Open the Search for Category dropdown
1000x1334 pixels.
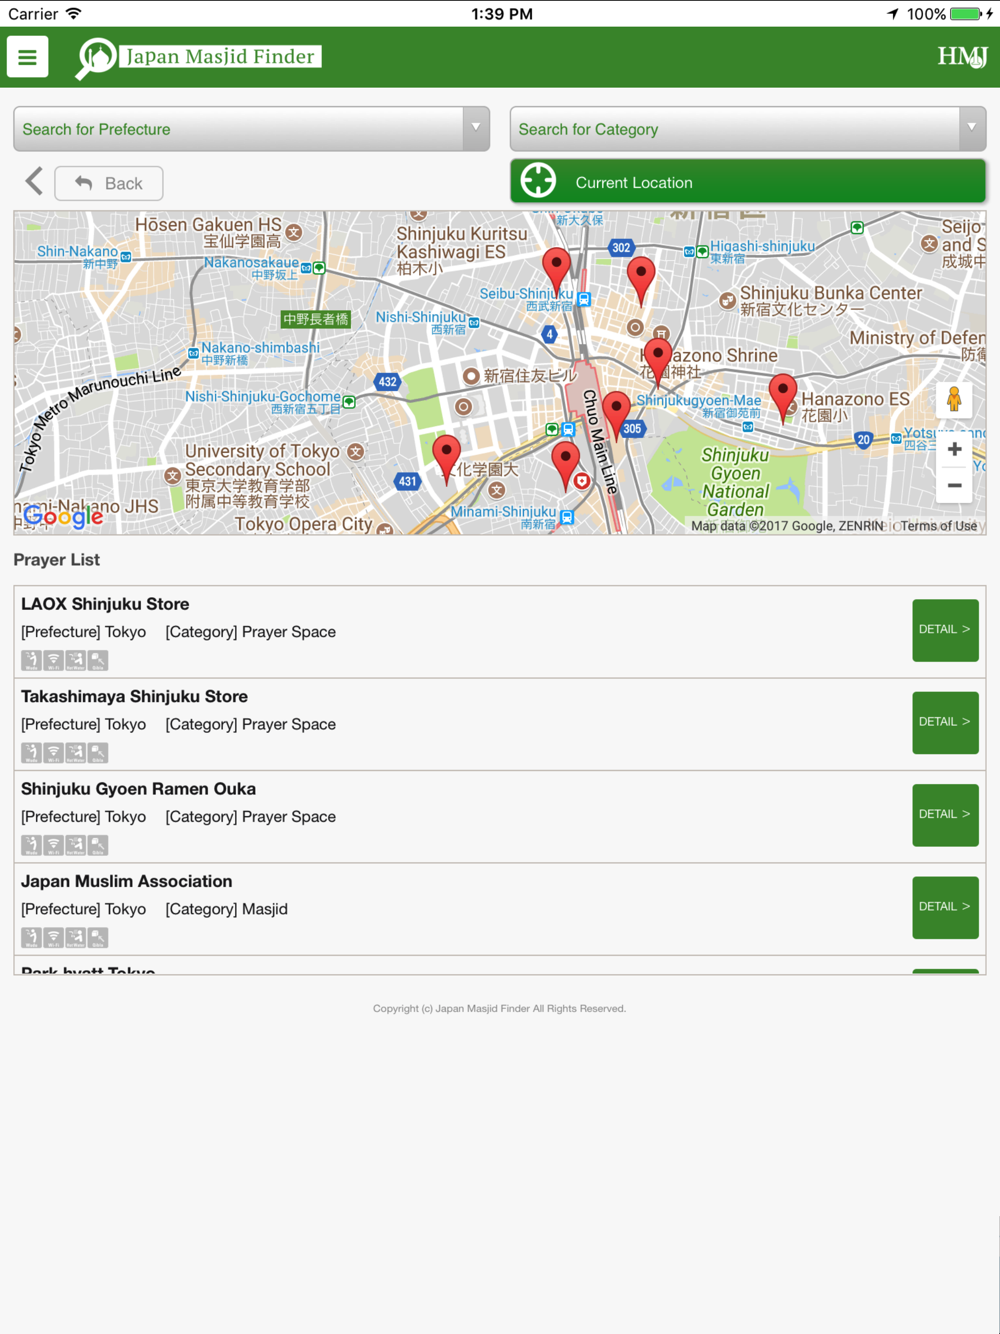748,129
